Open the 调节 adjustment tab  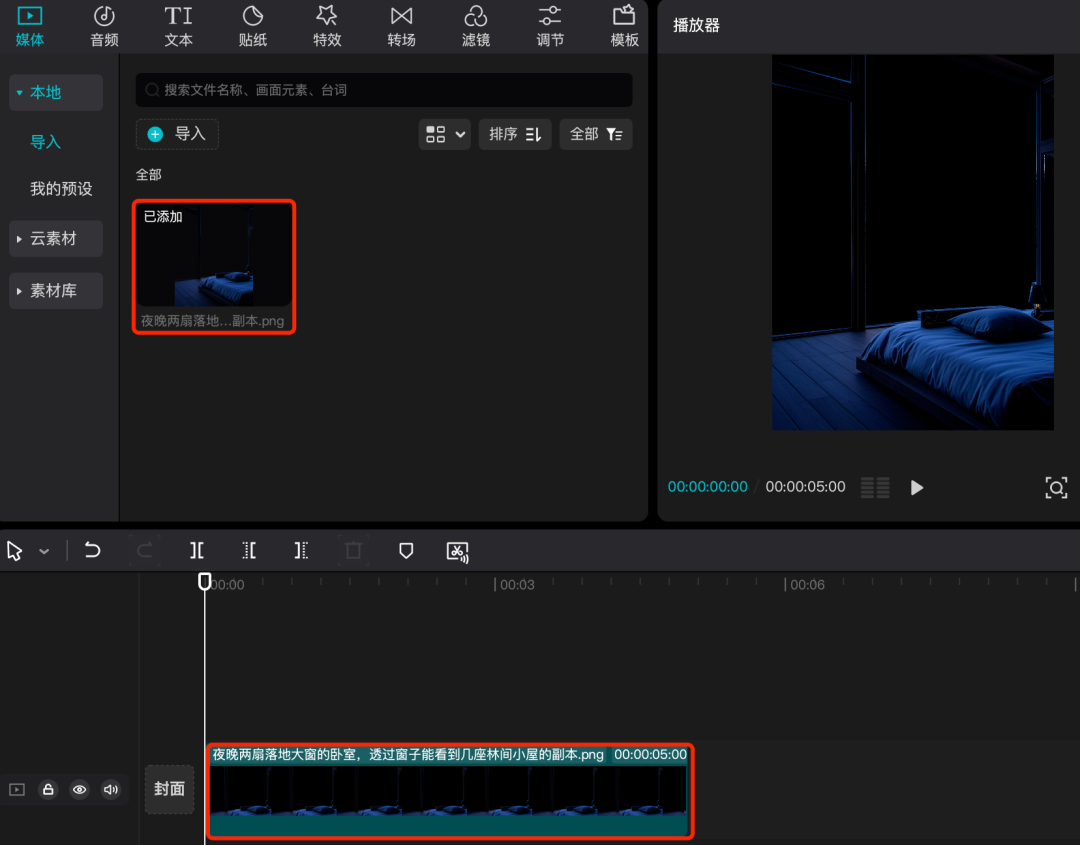click(550, 26)
